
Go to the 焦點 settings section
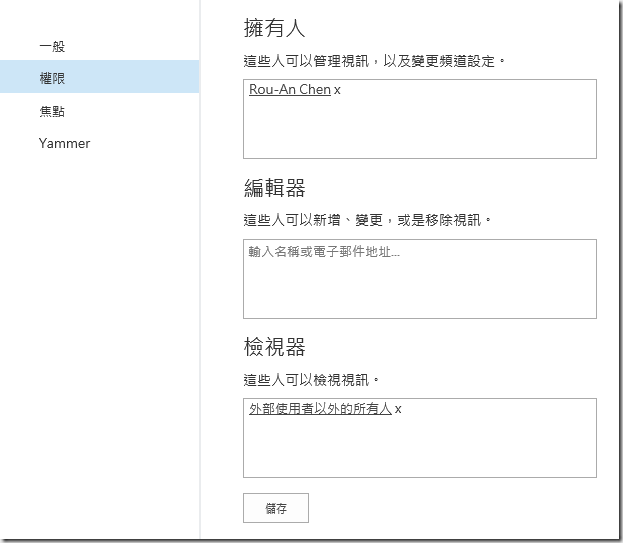tap(52, 111)
